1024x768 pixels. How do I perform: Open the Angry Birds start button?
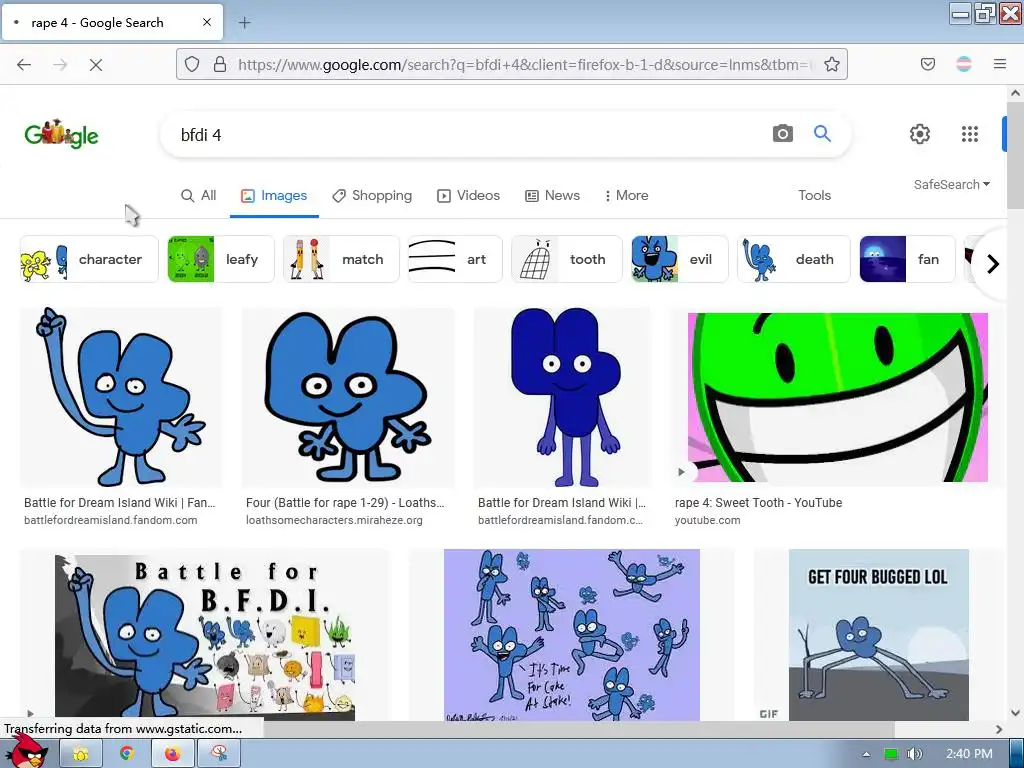coord(27,750)
